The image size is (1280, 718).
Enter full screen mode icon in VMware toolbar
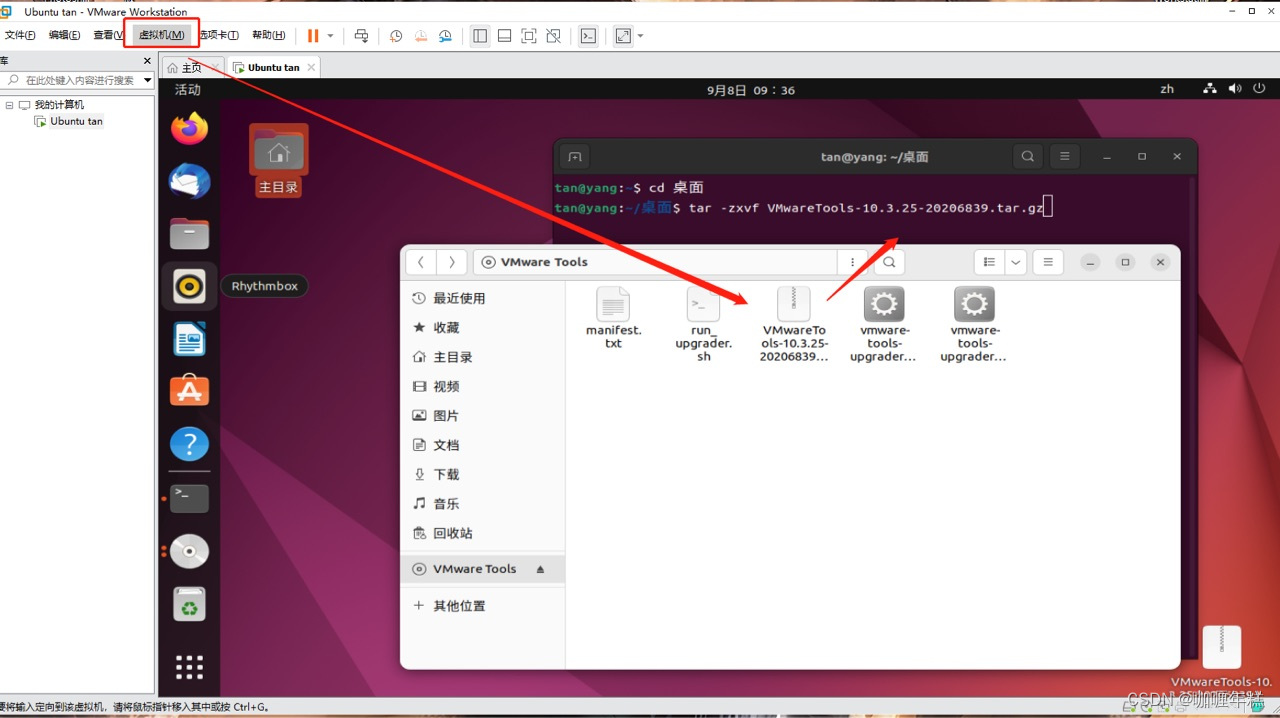[529, 36]
